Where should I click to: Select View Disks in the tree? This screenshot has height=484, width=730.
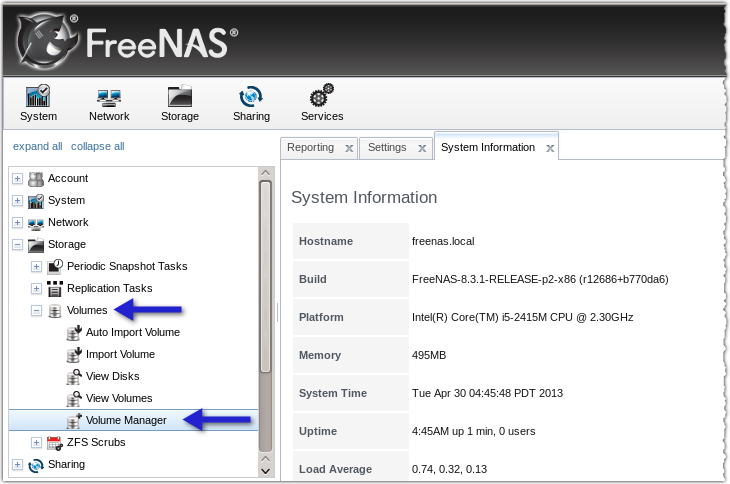[112, 376]
